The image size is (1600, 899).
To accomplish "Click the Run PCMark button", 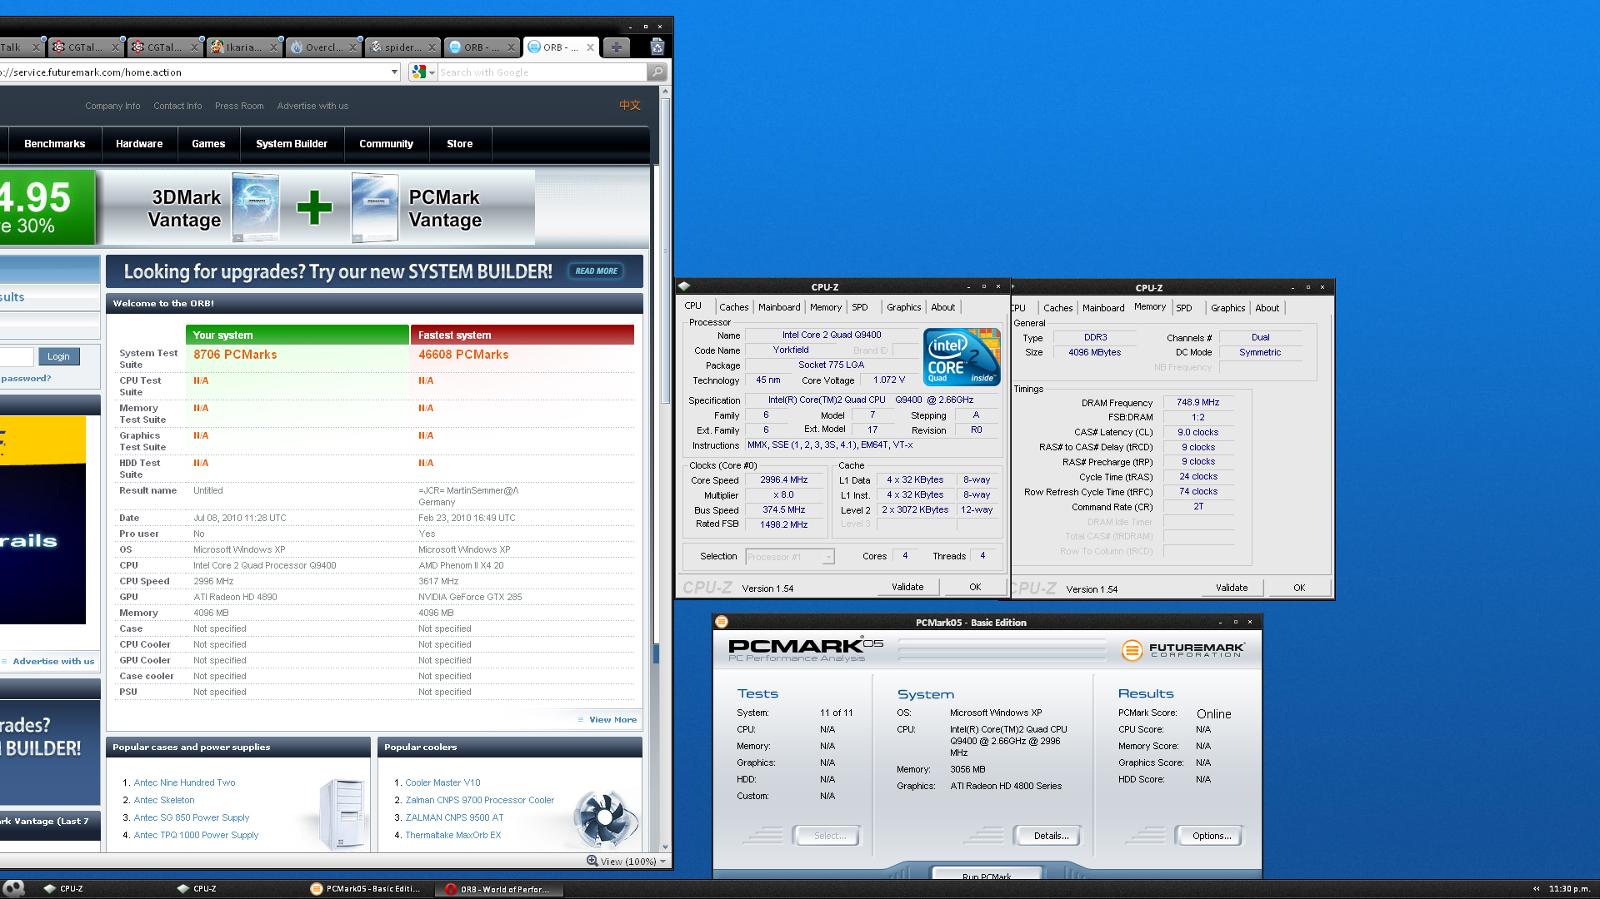I will pos(987,875).
